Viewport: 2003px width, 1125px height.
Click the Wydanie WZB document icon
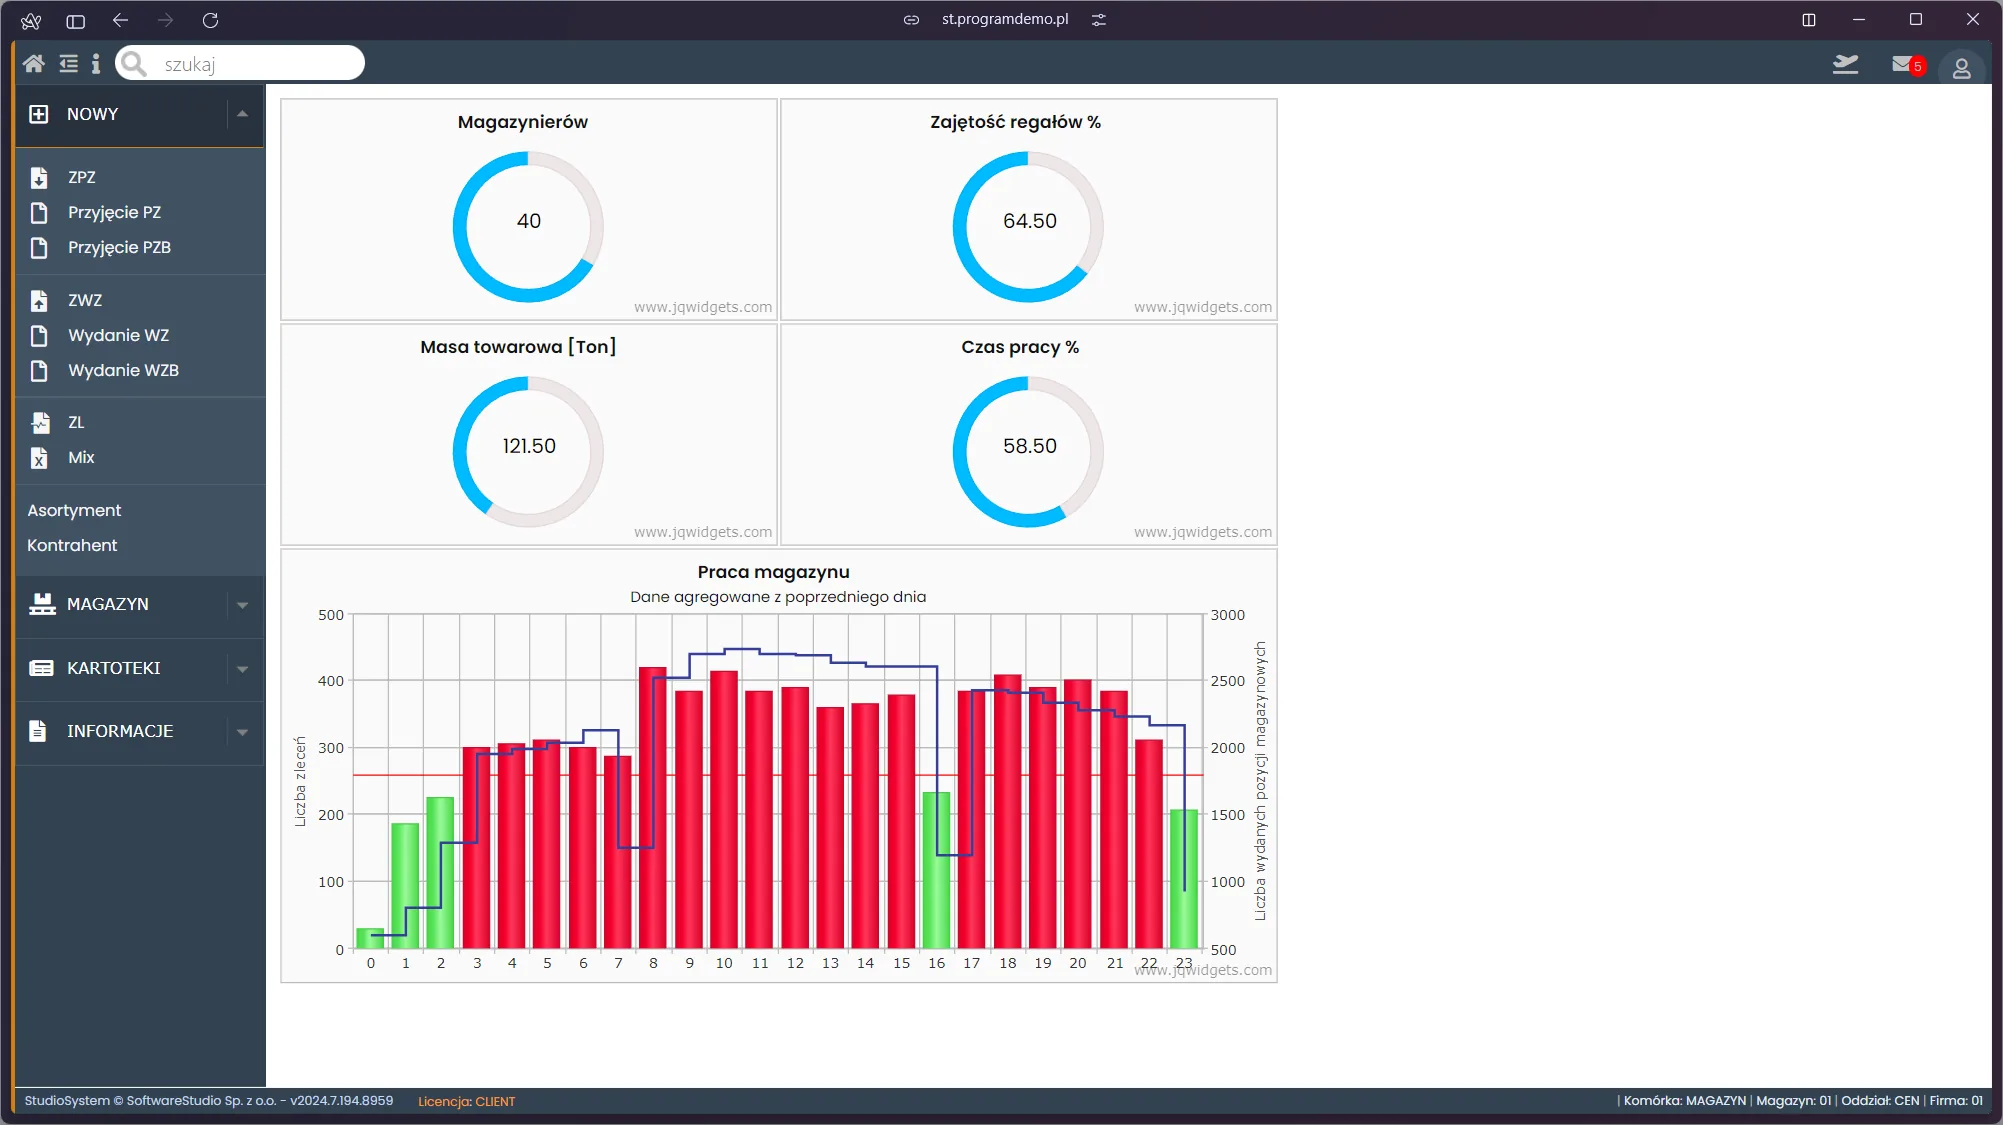39,370
